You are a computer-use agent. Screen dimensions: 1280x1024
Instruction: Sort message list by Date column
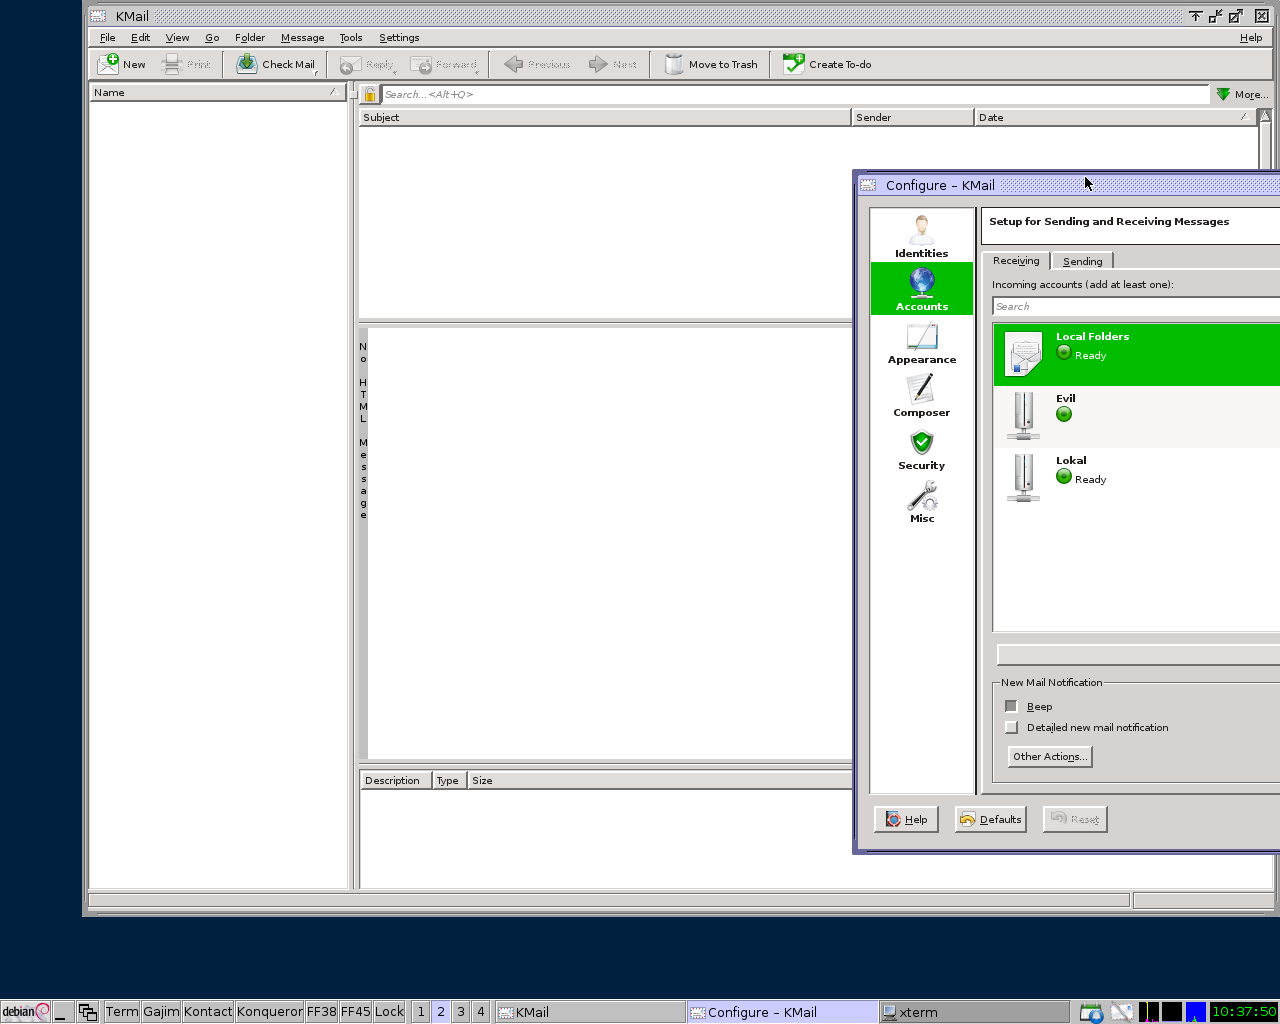coord(1115,117)
